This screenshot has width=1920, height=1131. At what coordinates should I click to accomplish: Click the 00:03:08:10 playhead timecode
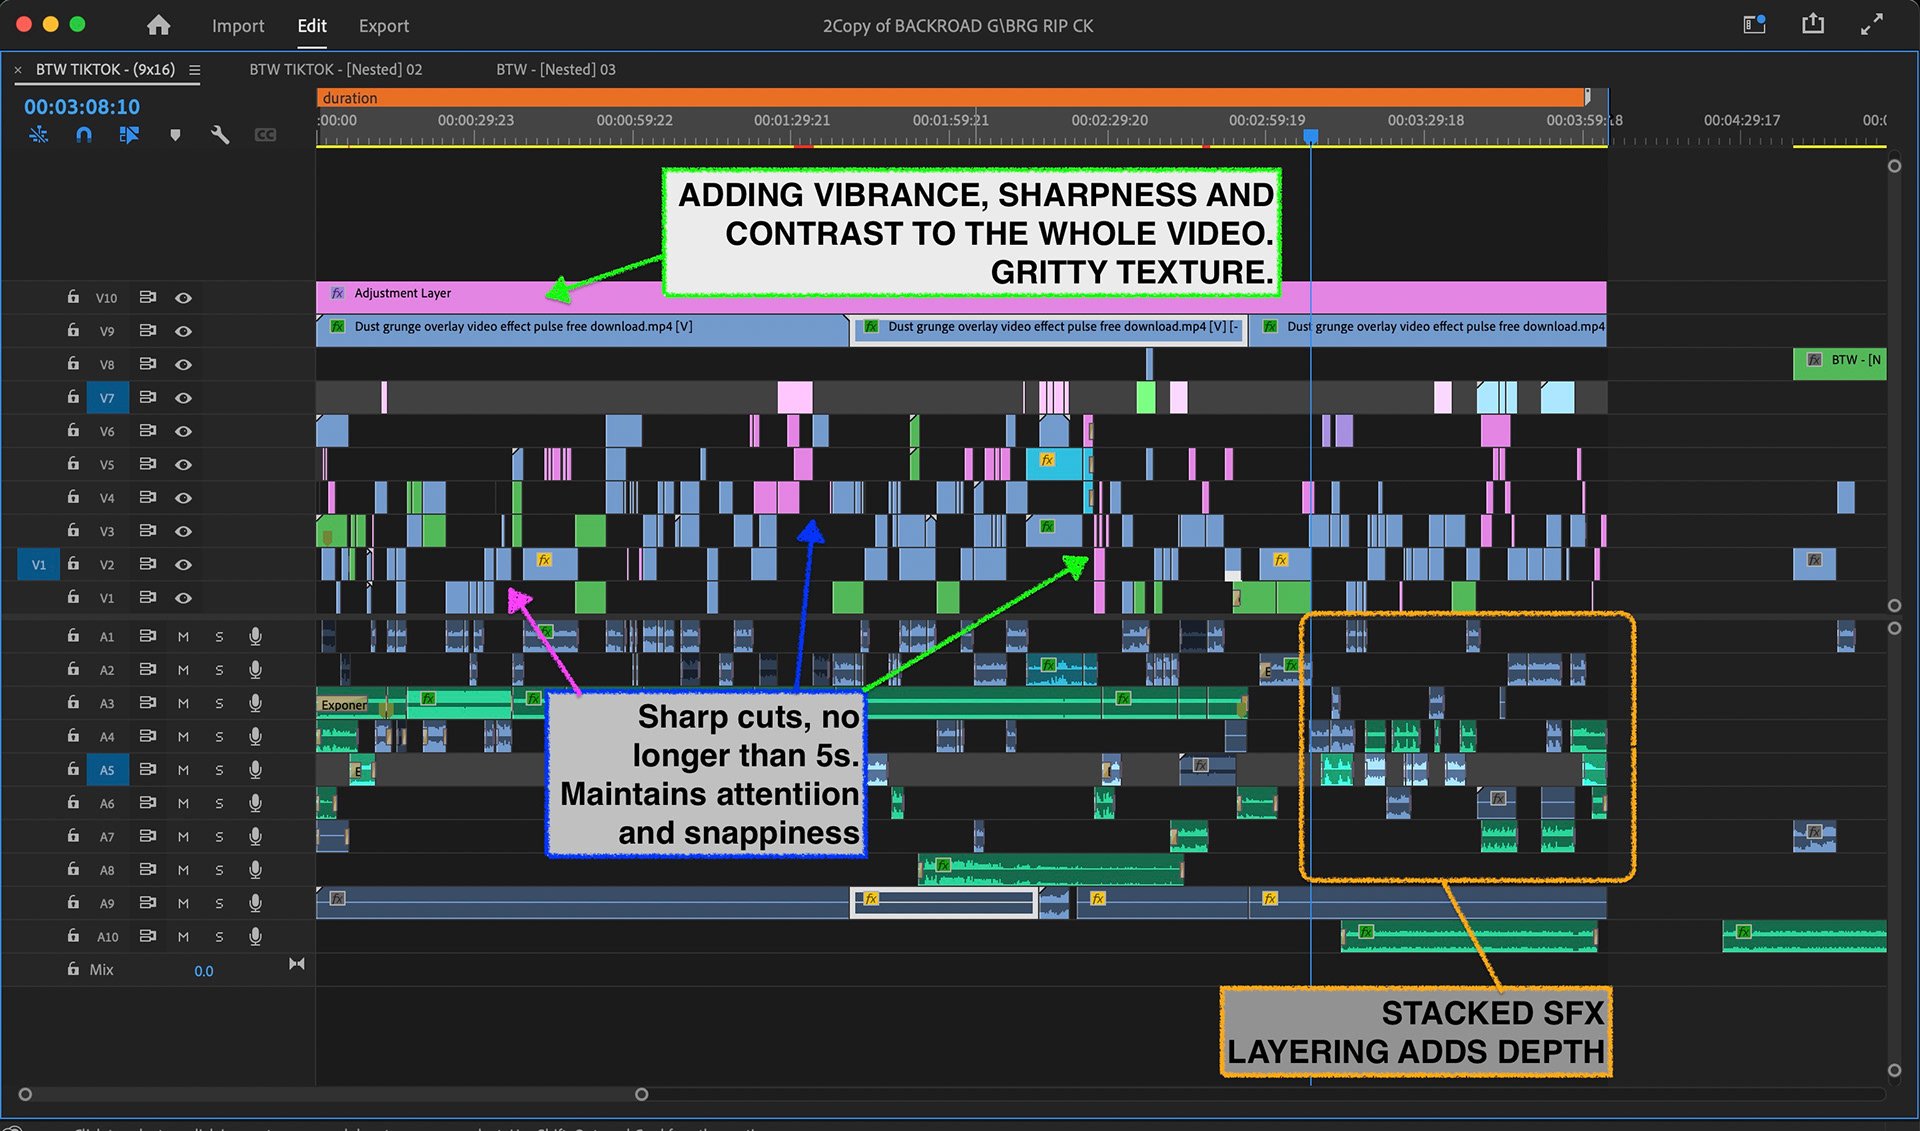pos(82,107)
